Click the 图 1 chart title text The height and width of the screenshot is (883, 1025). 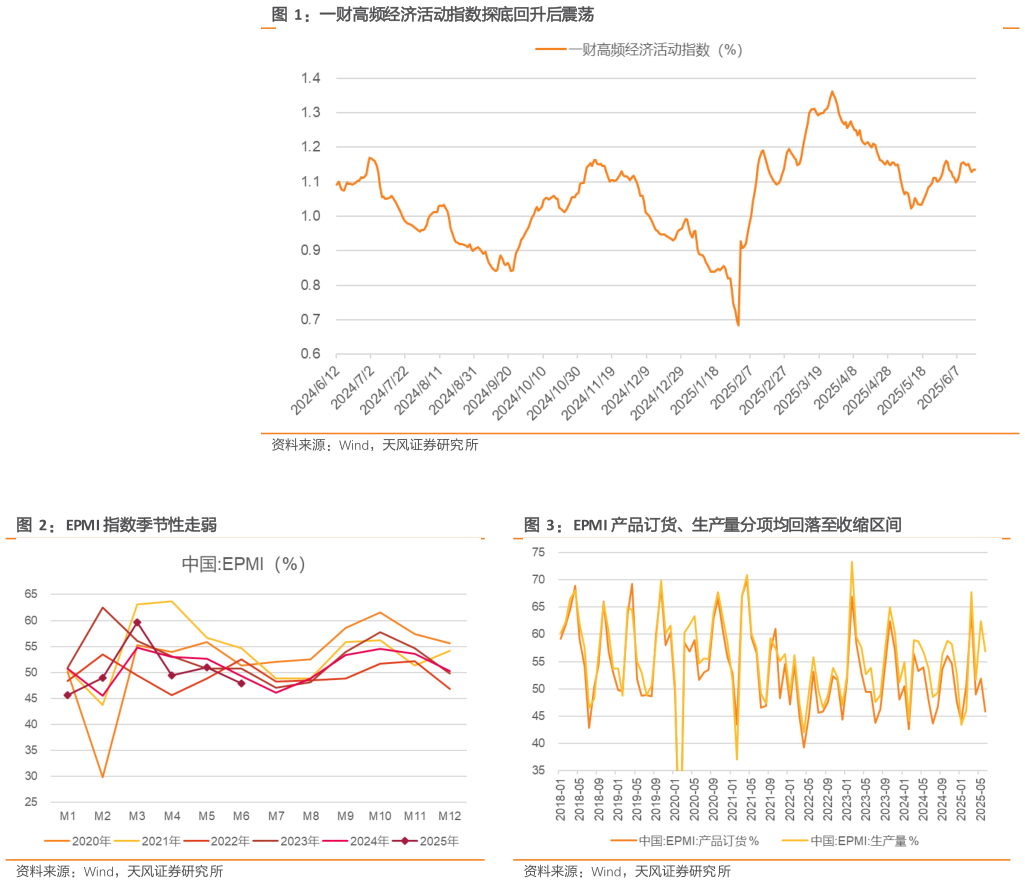[437, 14]
